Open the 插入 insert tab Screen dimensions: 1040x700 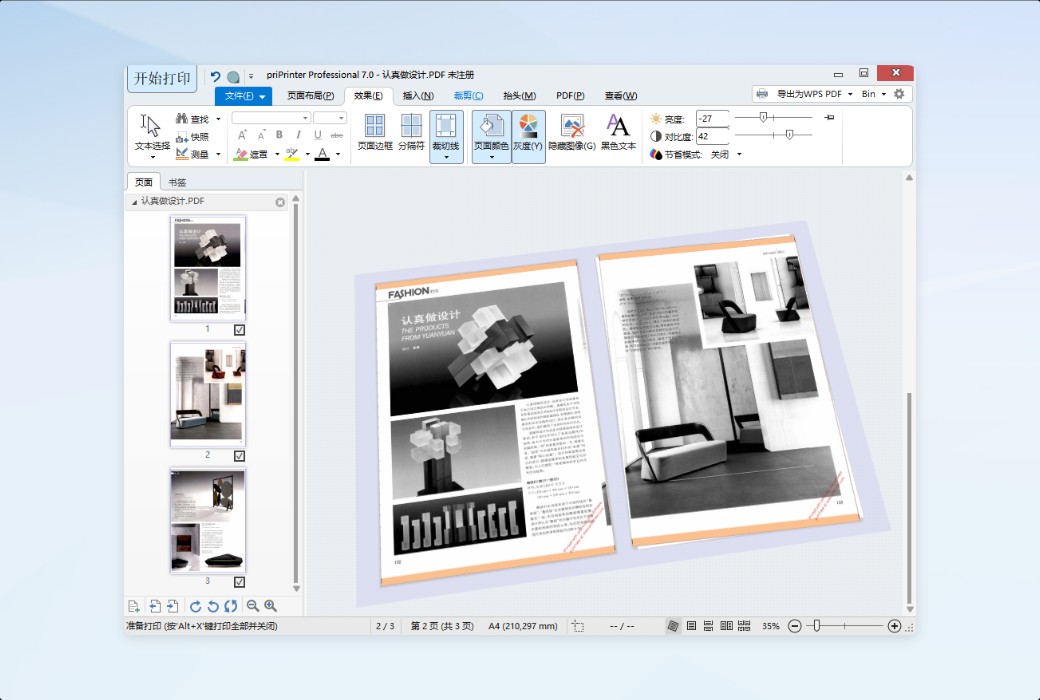click(418, 96)
